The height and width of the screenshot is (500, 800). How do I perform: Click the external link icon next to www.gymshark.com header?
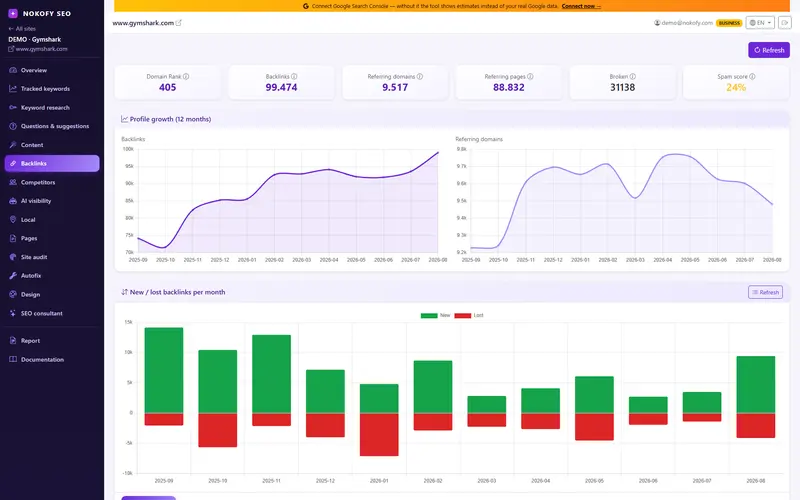[x=179, y=23]
